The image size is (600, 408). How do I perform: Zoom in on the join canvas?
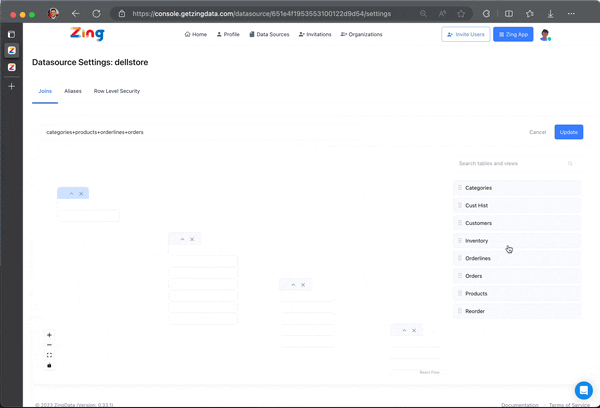pyautogui.click(x=49, y=335)
